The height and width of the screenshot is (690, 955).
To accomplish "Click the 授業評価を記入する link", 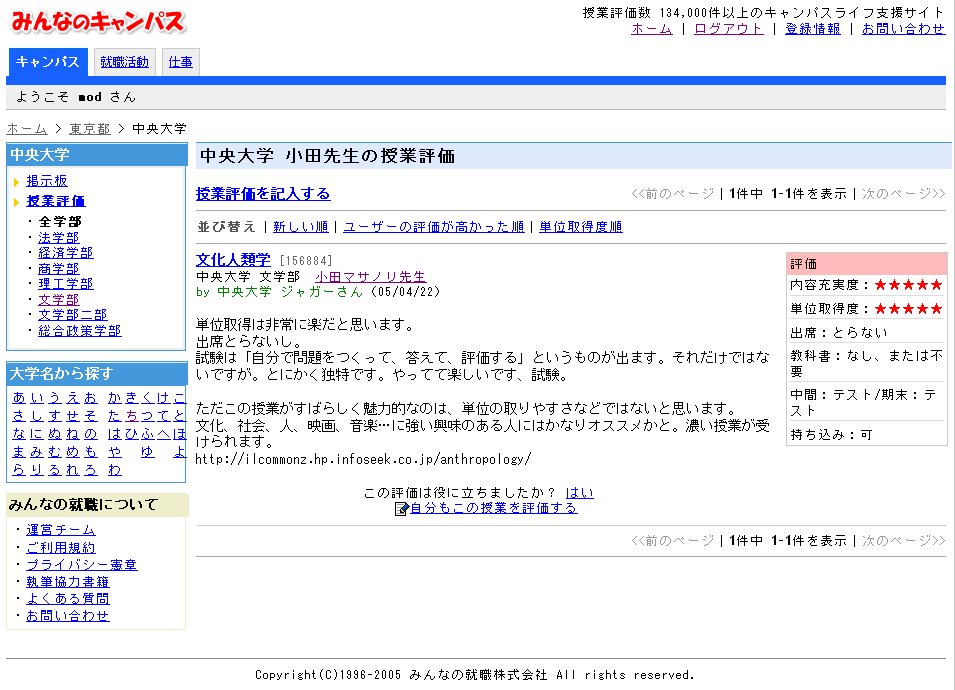I will tap(263, 194).
